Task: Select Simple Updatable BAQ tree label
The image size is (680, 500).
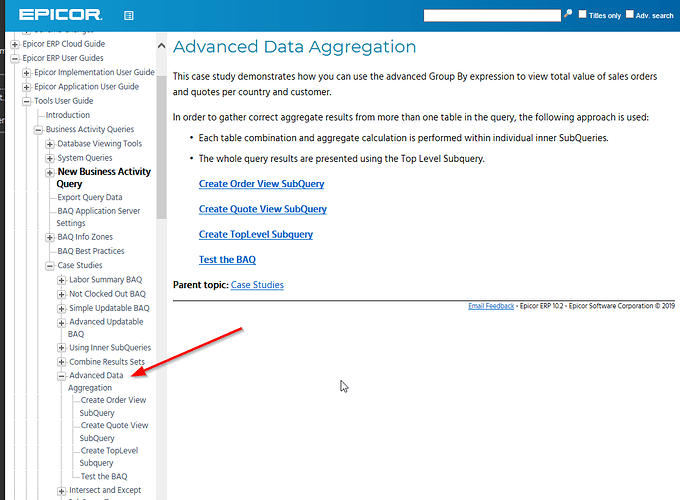Action: click(x=109, y=308)
